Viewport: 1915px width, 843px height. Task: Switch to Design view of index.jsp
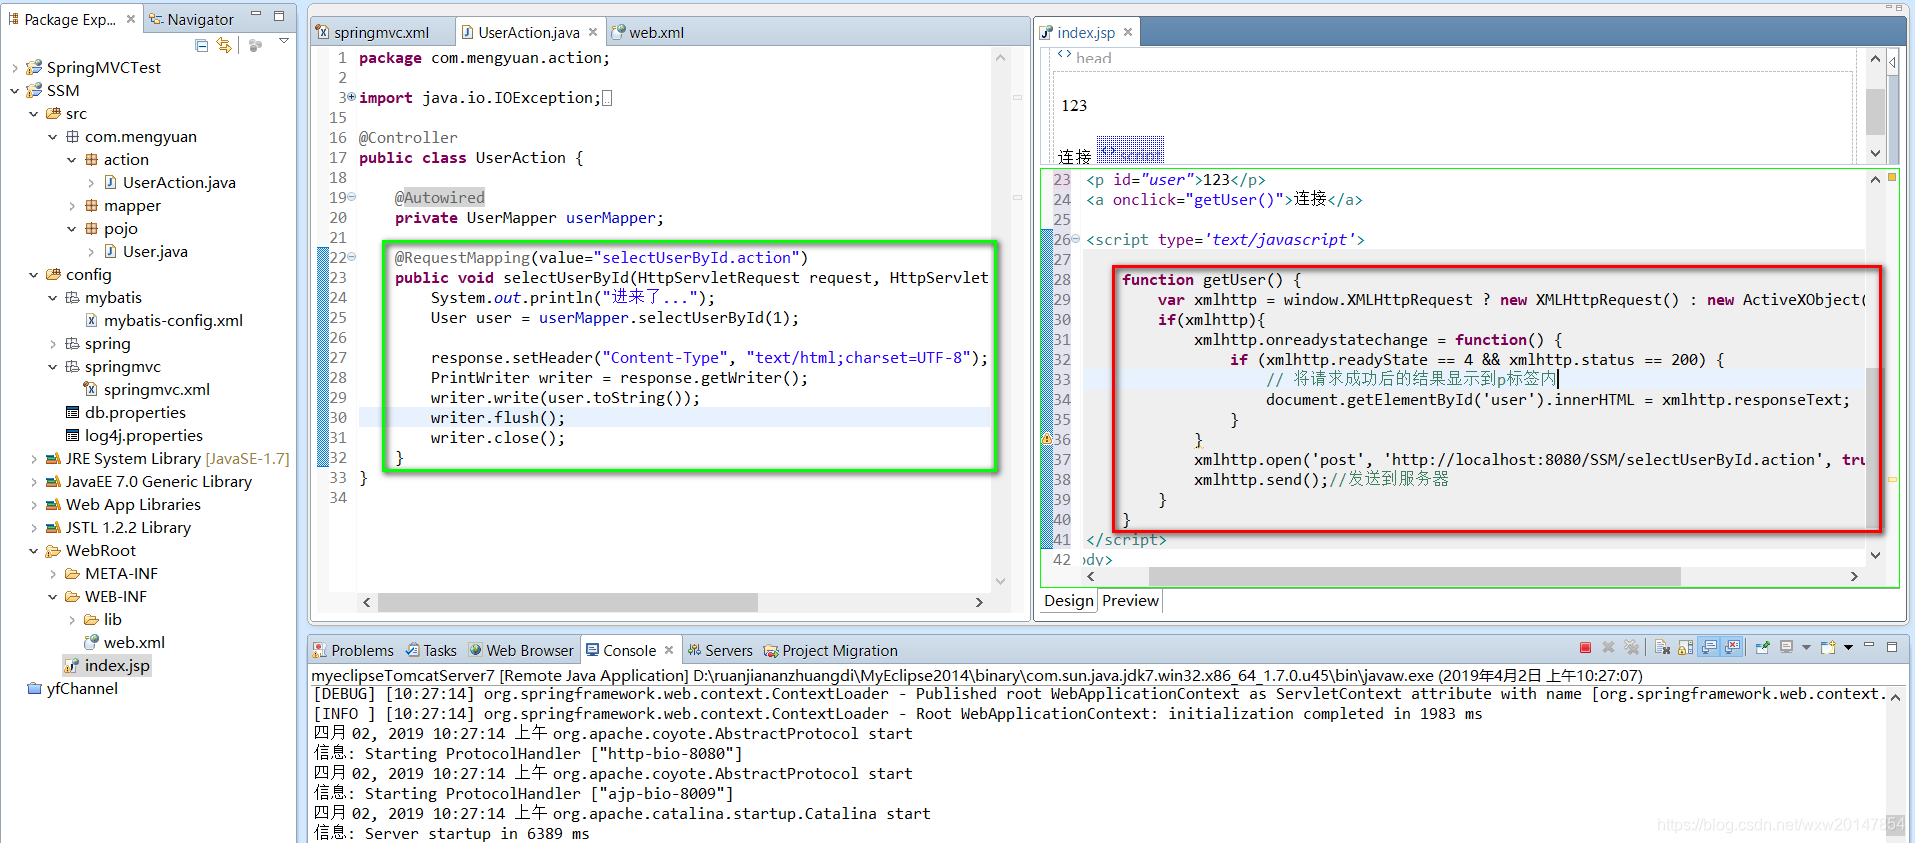coord(1069,601)
